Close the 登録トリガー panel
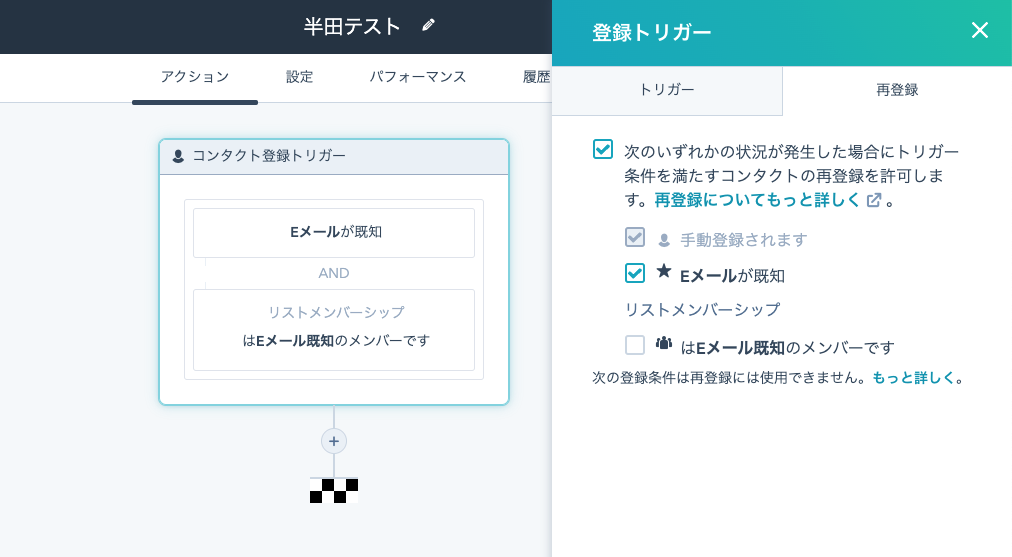 [x=979, y=31]
